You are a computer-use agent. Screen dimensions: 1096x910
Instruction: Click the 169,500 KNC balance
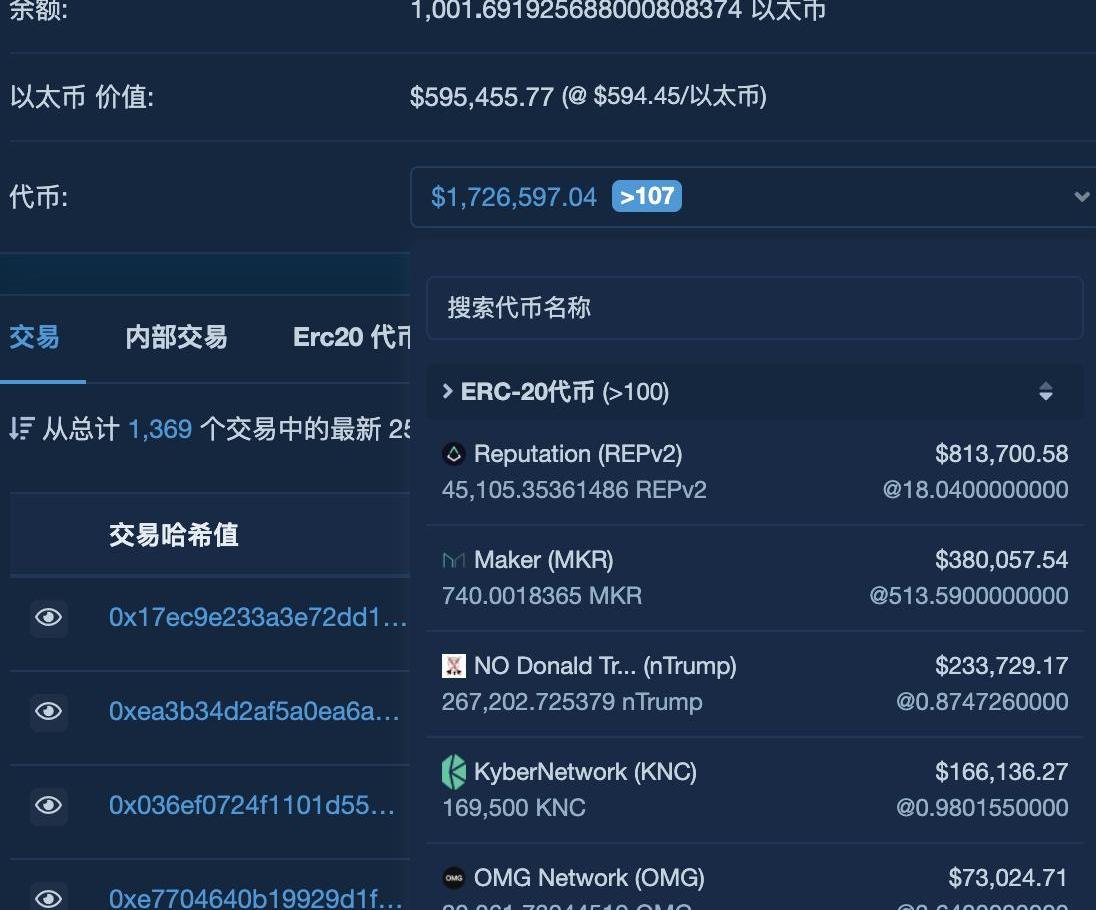pos(514,808)
